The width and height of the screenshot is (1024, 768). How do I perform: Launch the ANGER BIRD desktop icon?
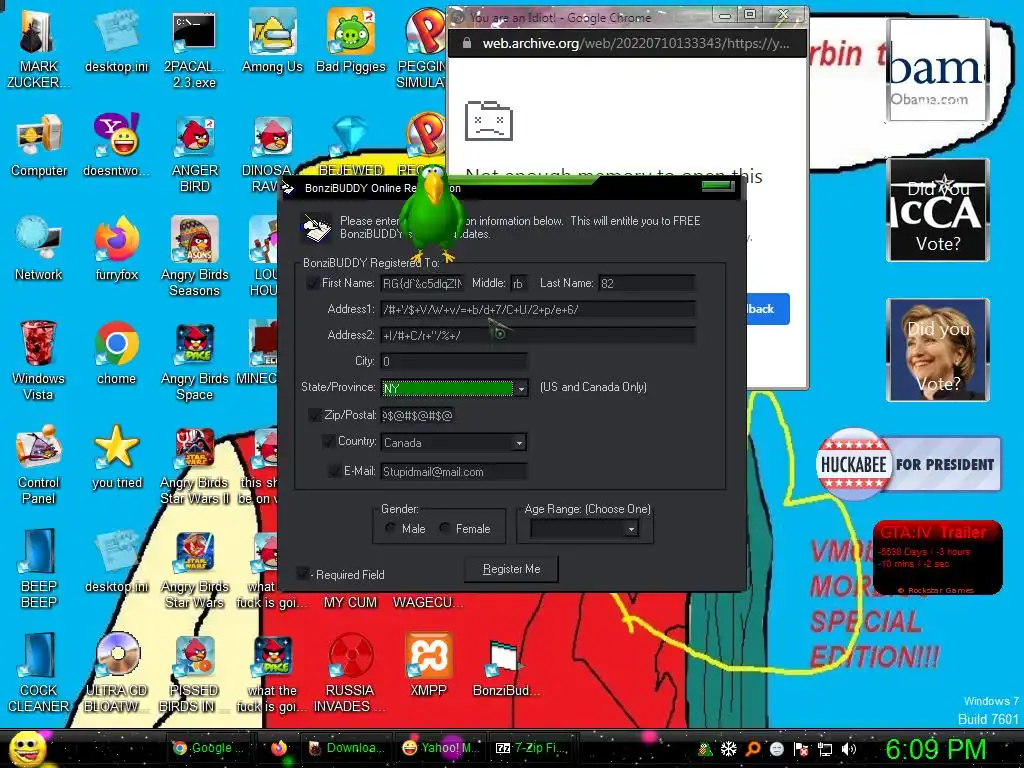point(194,153)
